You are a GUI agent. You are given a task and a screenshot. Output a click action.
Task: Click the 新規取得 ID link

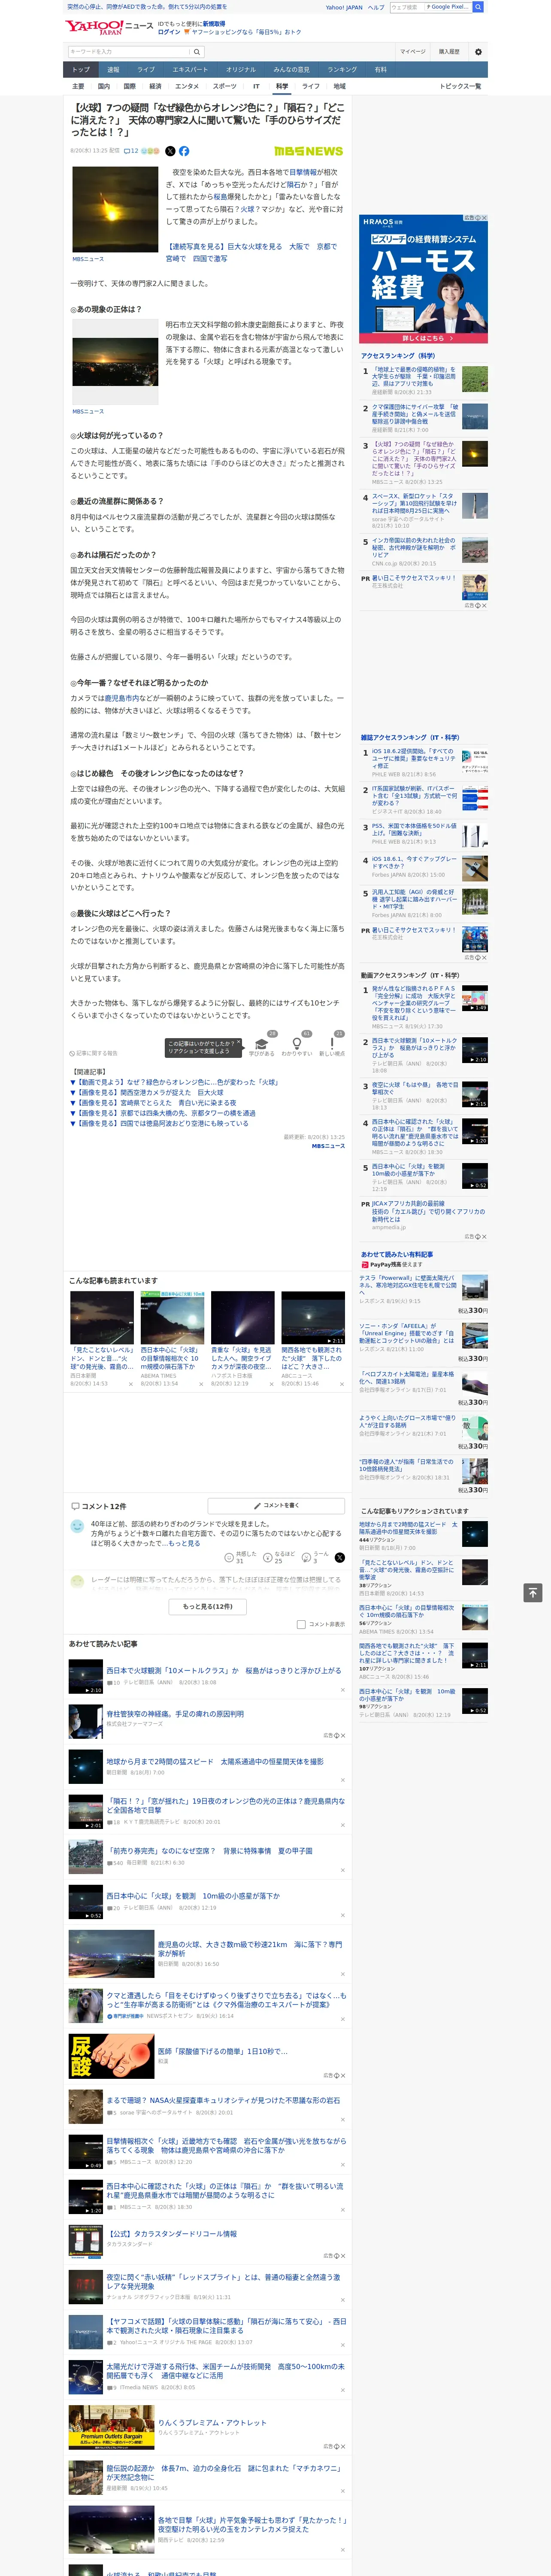pos(214,23)
